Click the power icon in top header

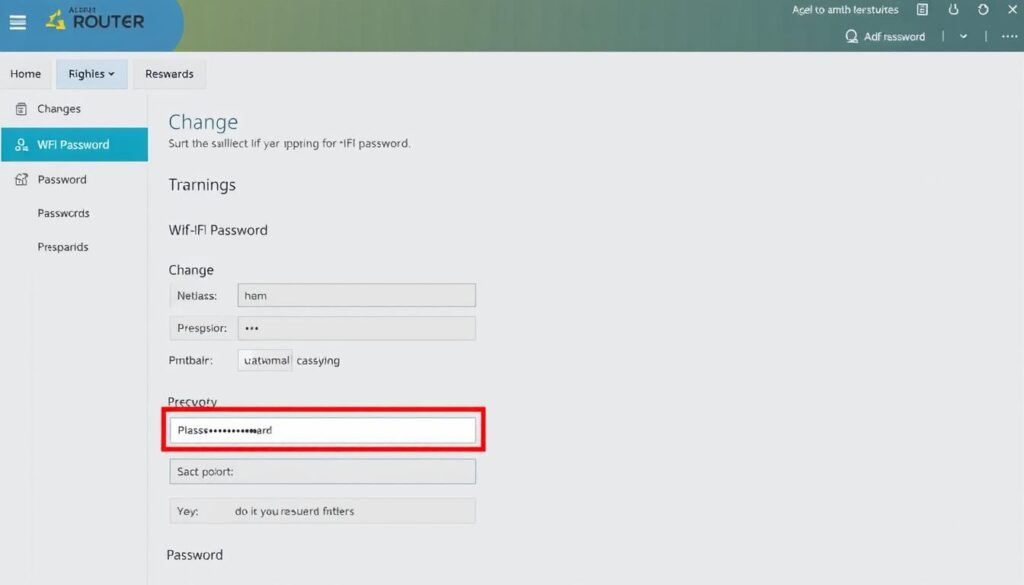(953, 10)
